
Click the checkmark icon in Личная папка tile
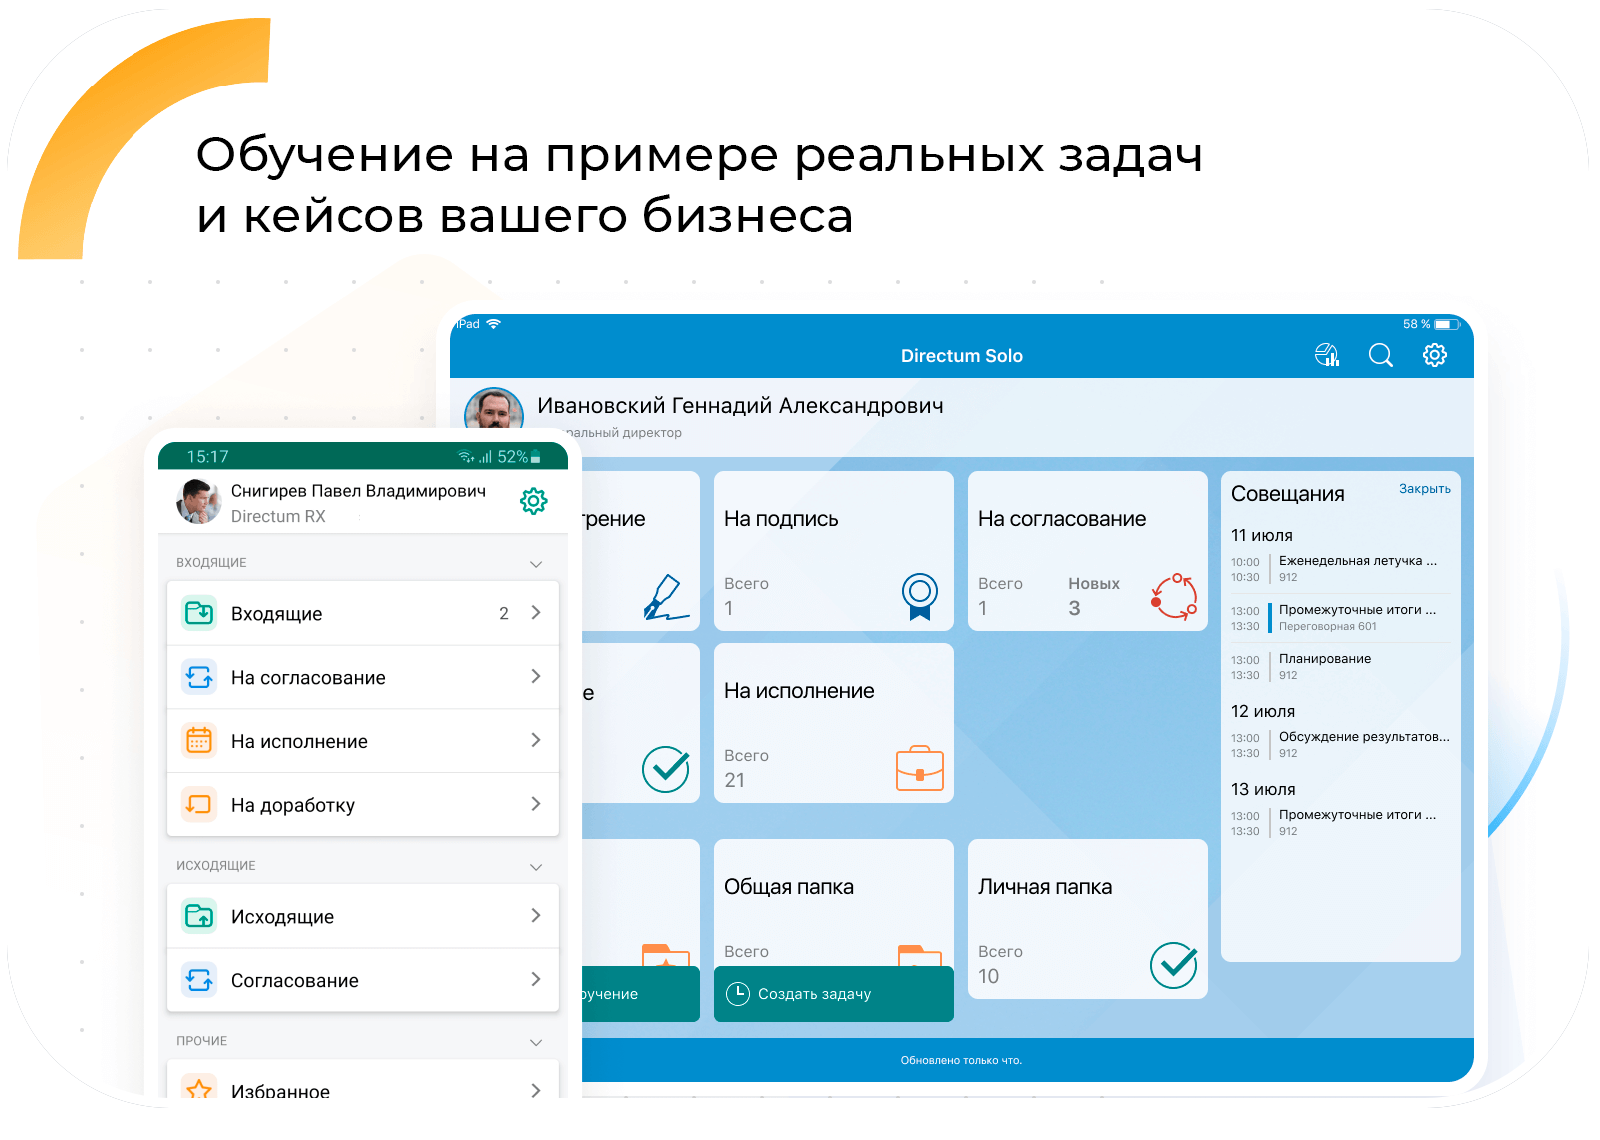pos(1174,965)
